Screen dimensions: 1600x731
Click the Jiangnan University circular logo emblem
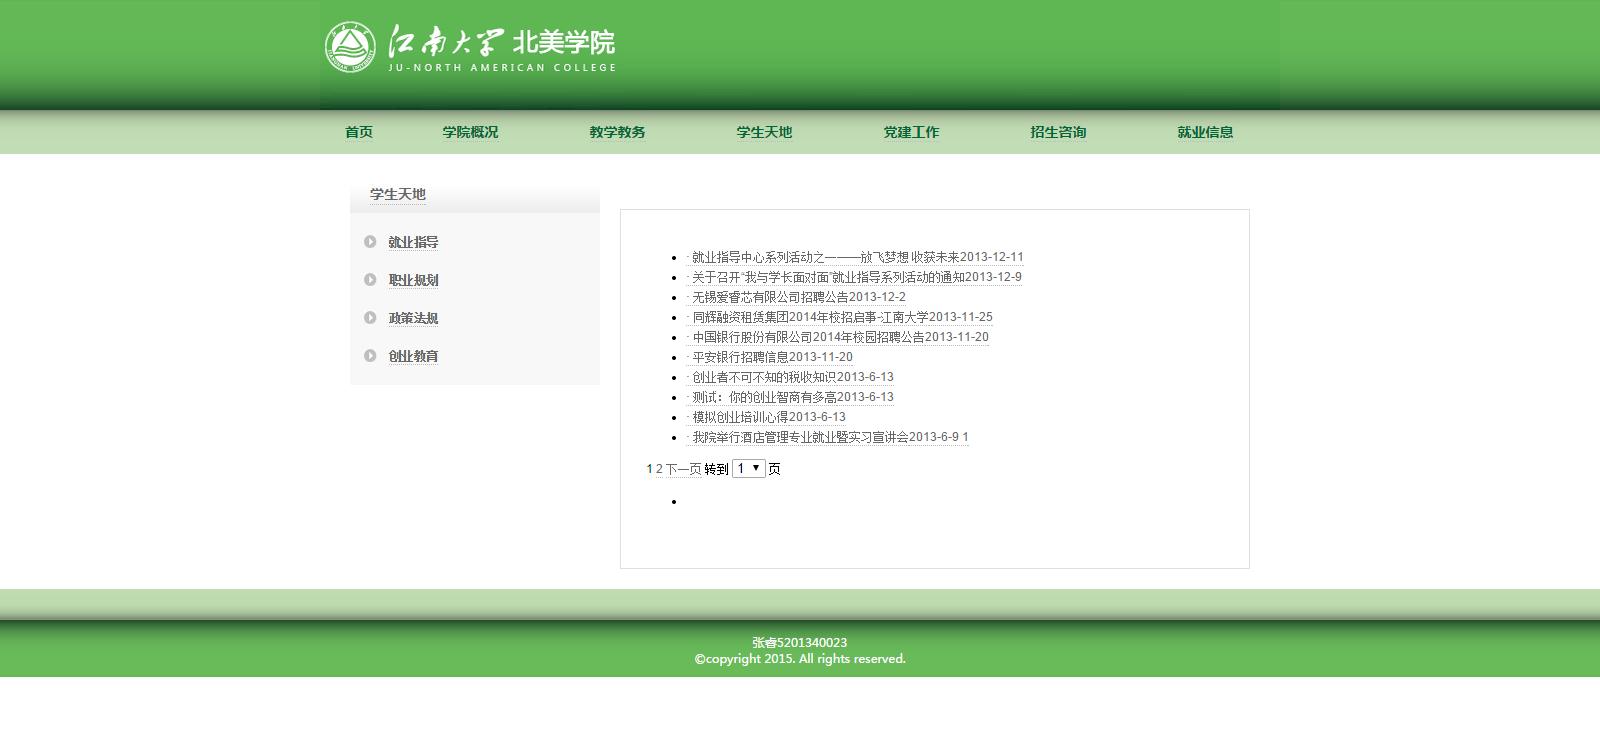pos(350,47)
